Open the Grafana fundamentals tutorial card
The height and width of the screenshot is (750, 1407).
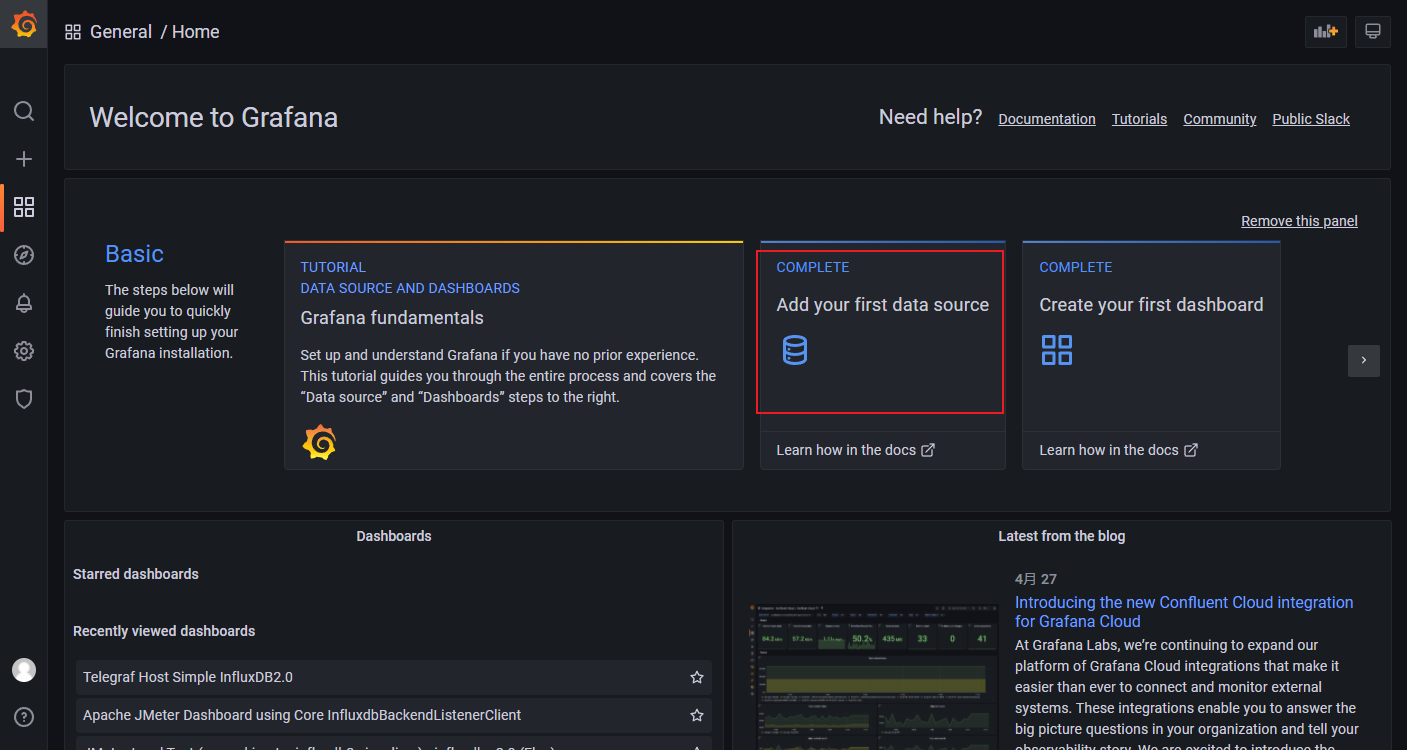point(514,355)
